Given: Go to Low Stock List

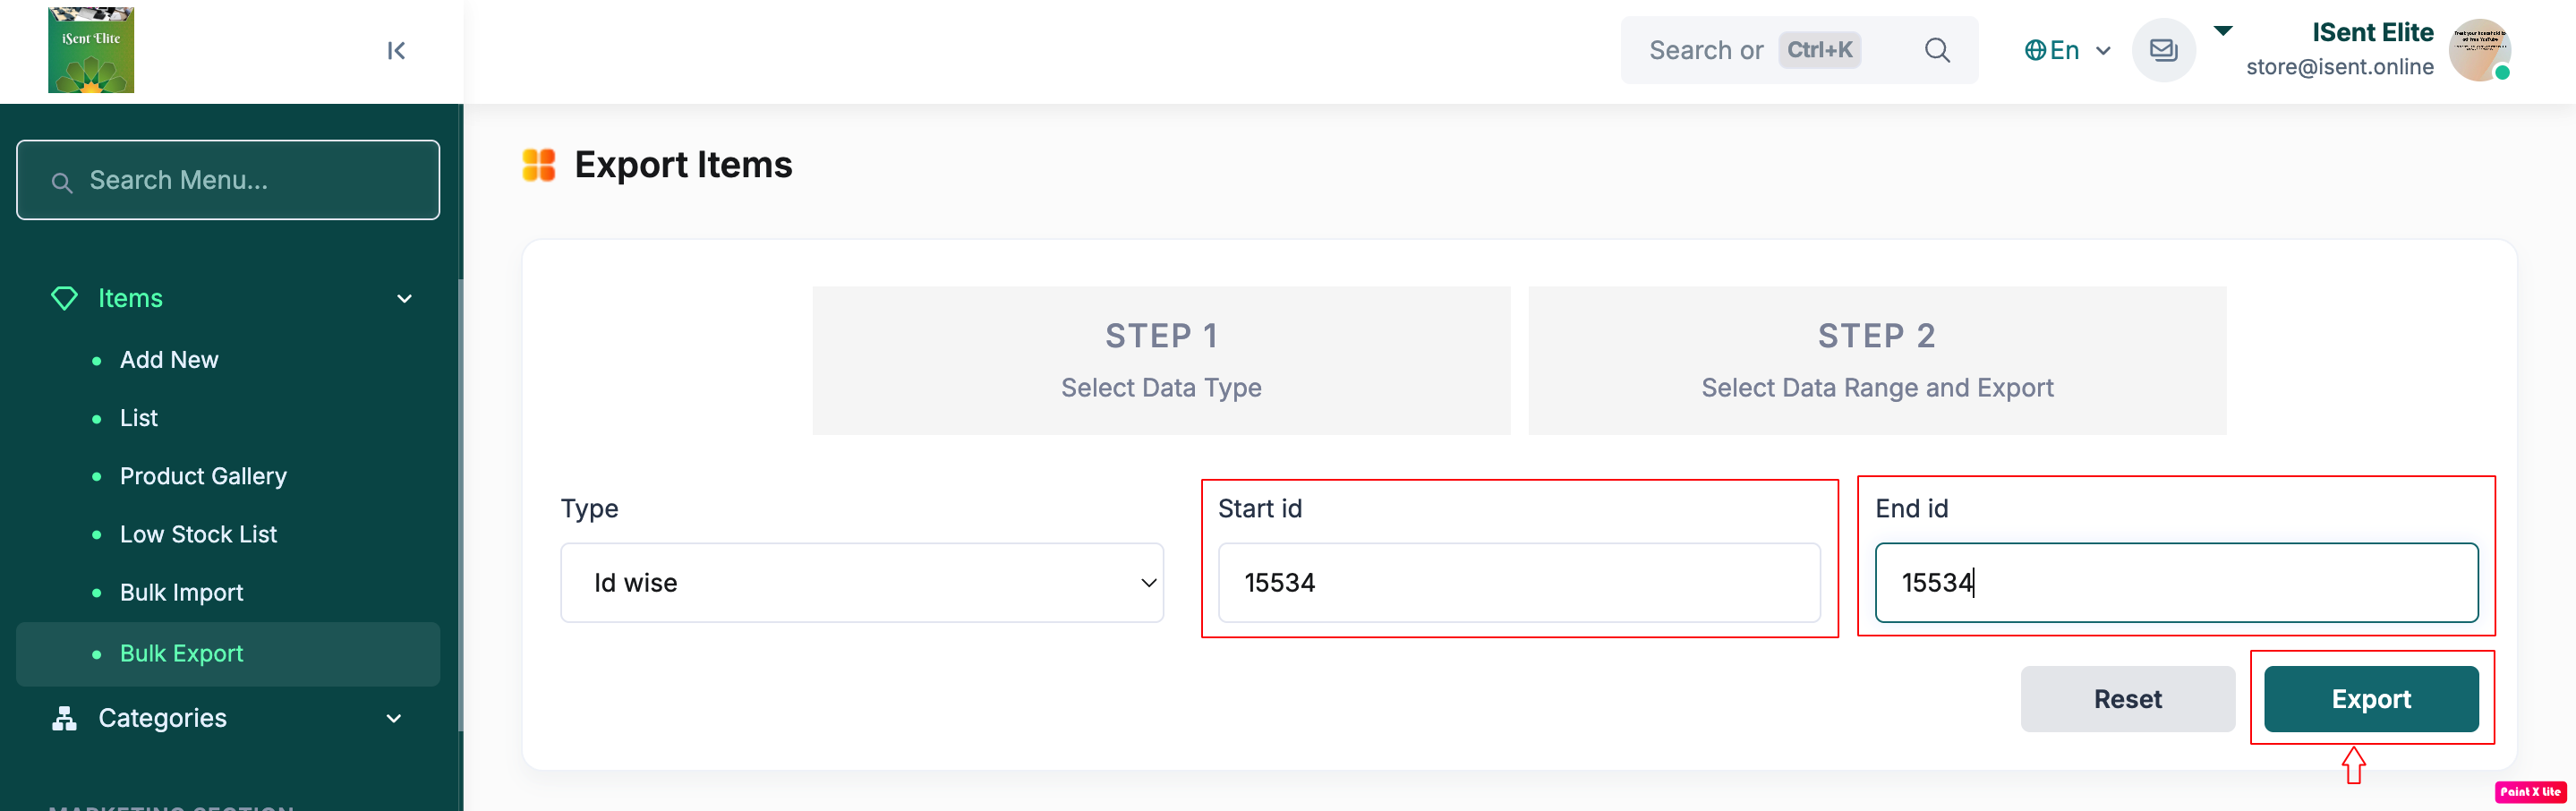Looking at the screenshot, I should click(198, 534).
